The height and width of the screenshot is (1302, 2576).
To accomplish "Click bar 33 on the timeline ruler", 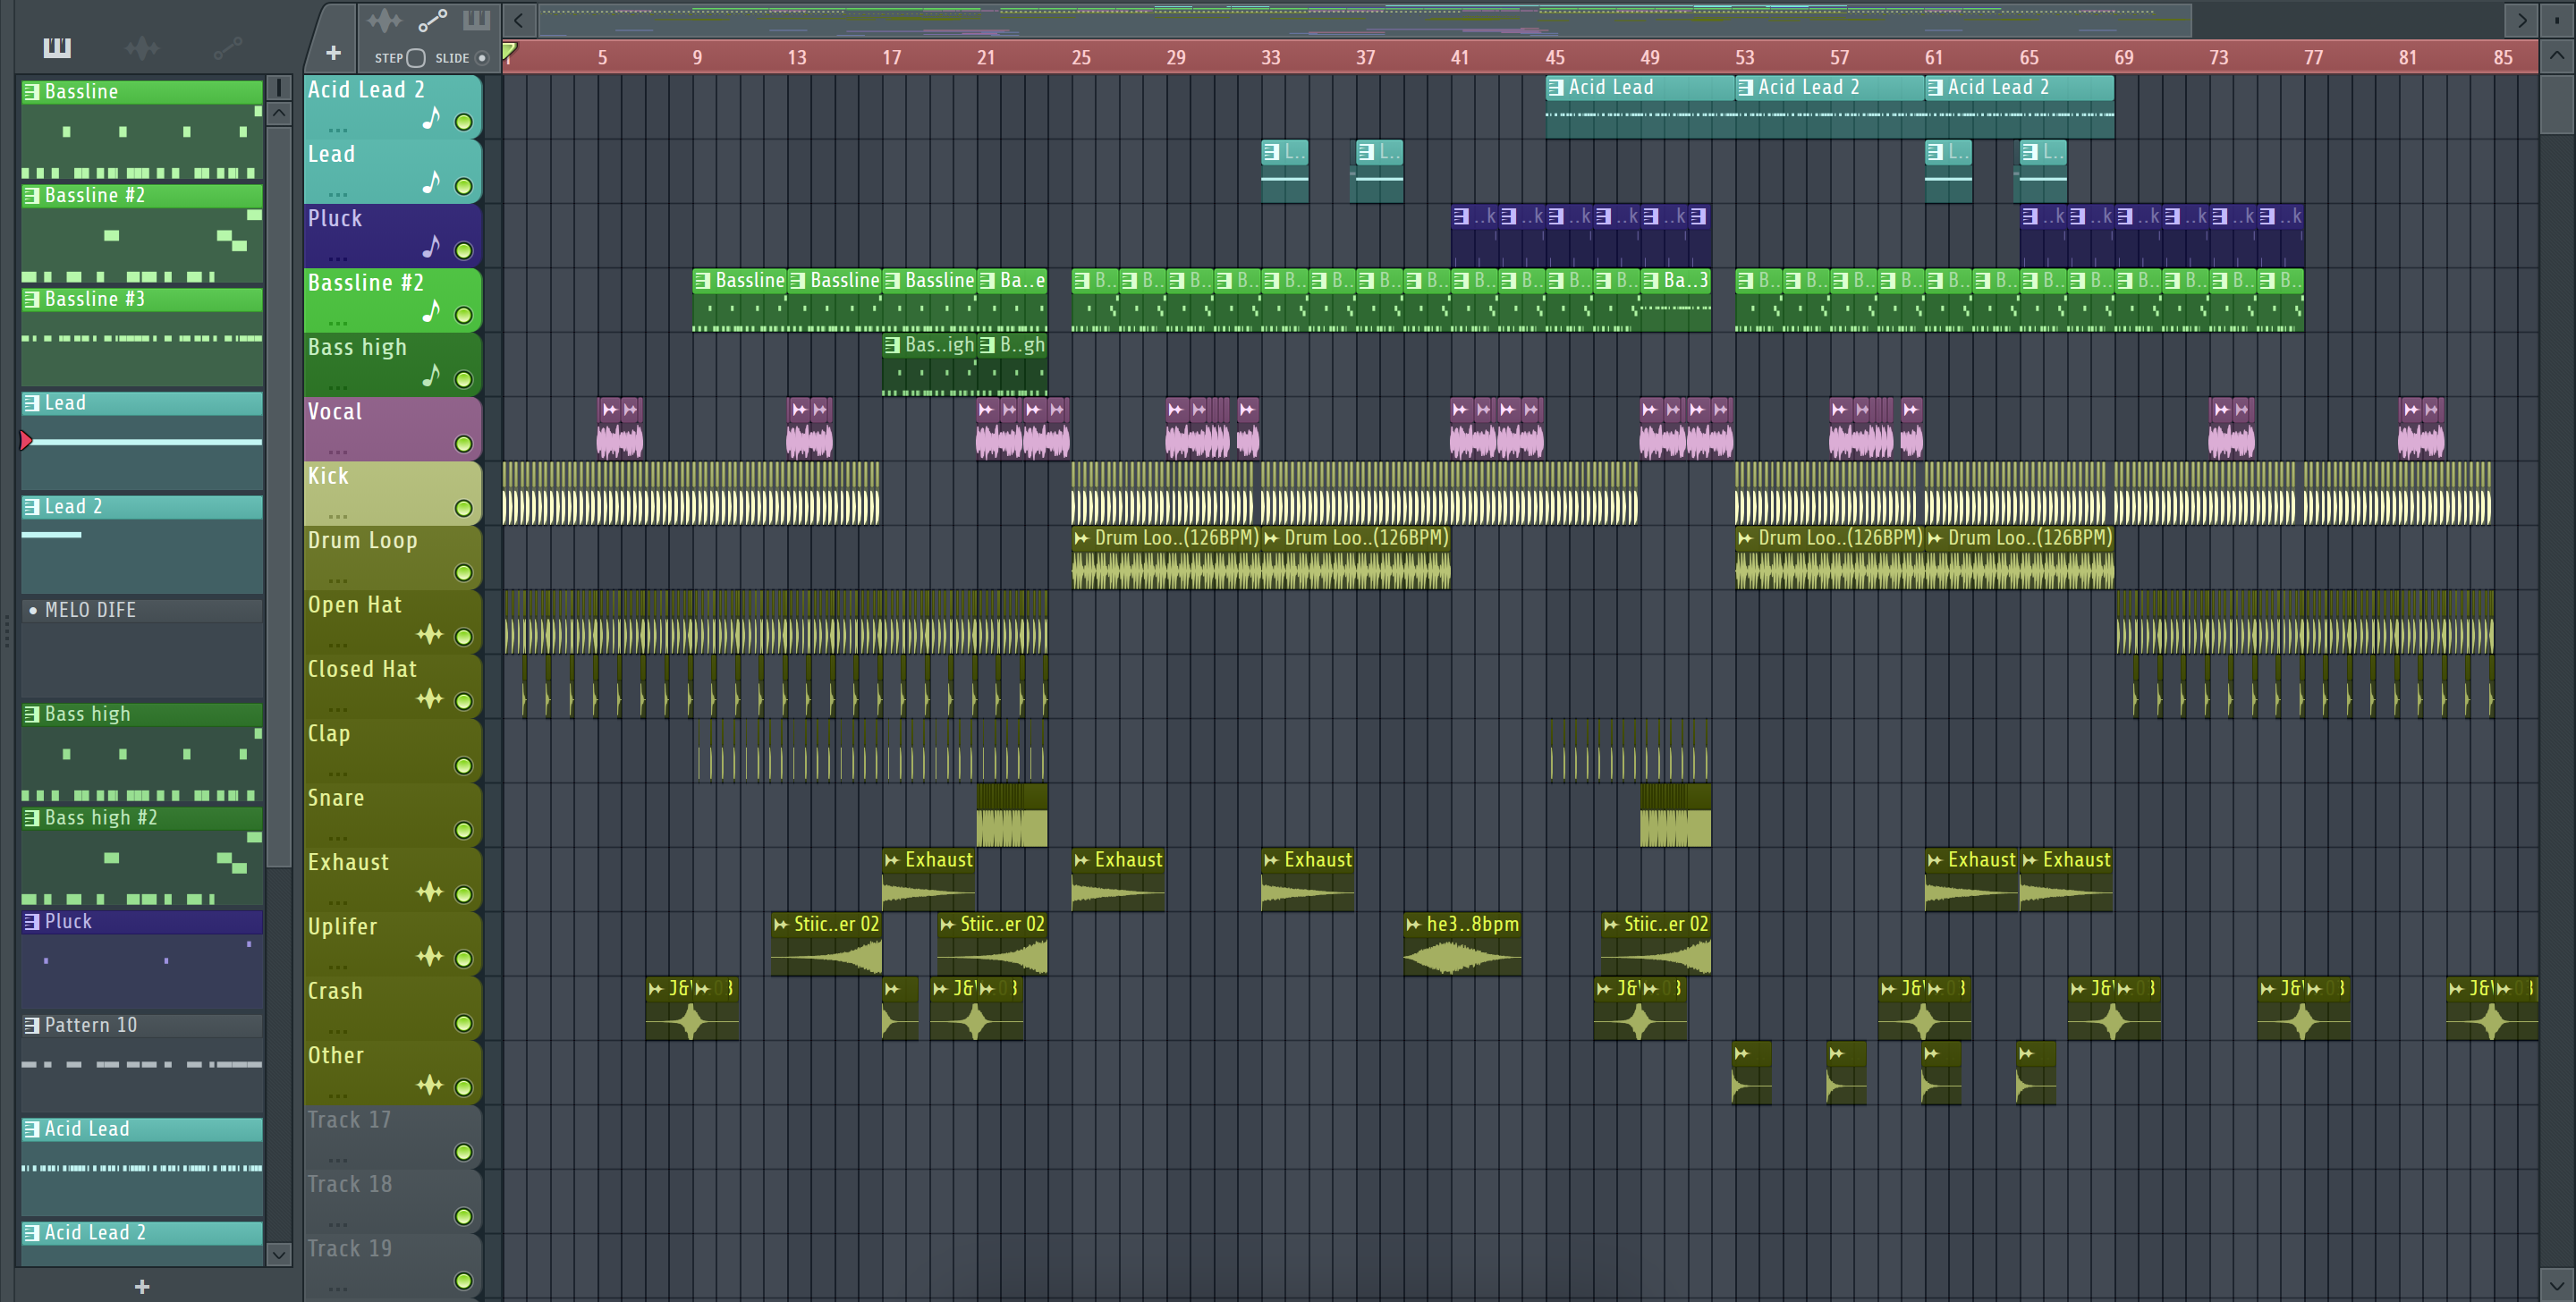I will (1270, 58).
